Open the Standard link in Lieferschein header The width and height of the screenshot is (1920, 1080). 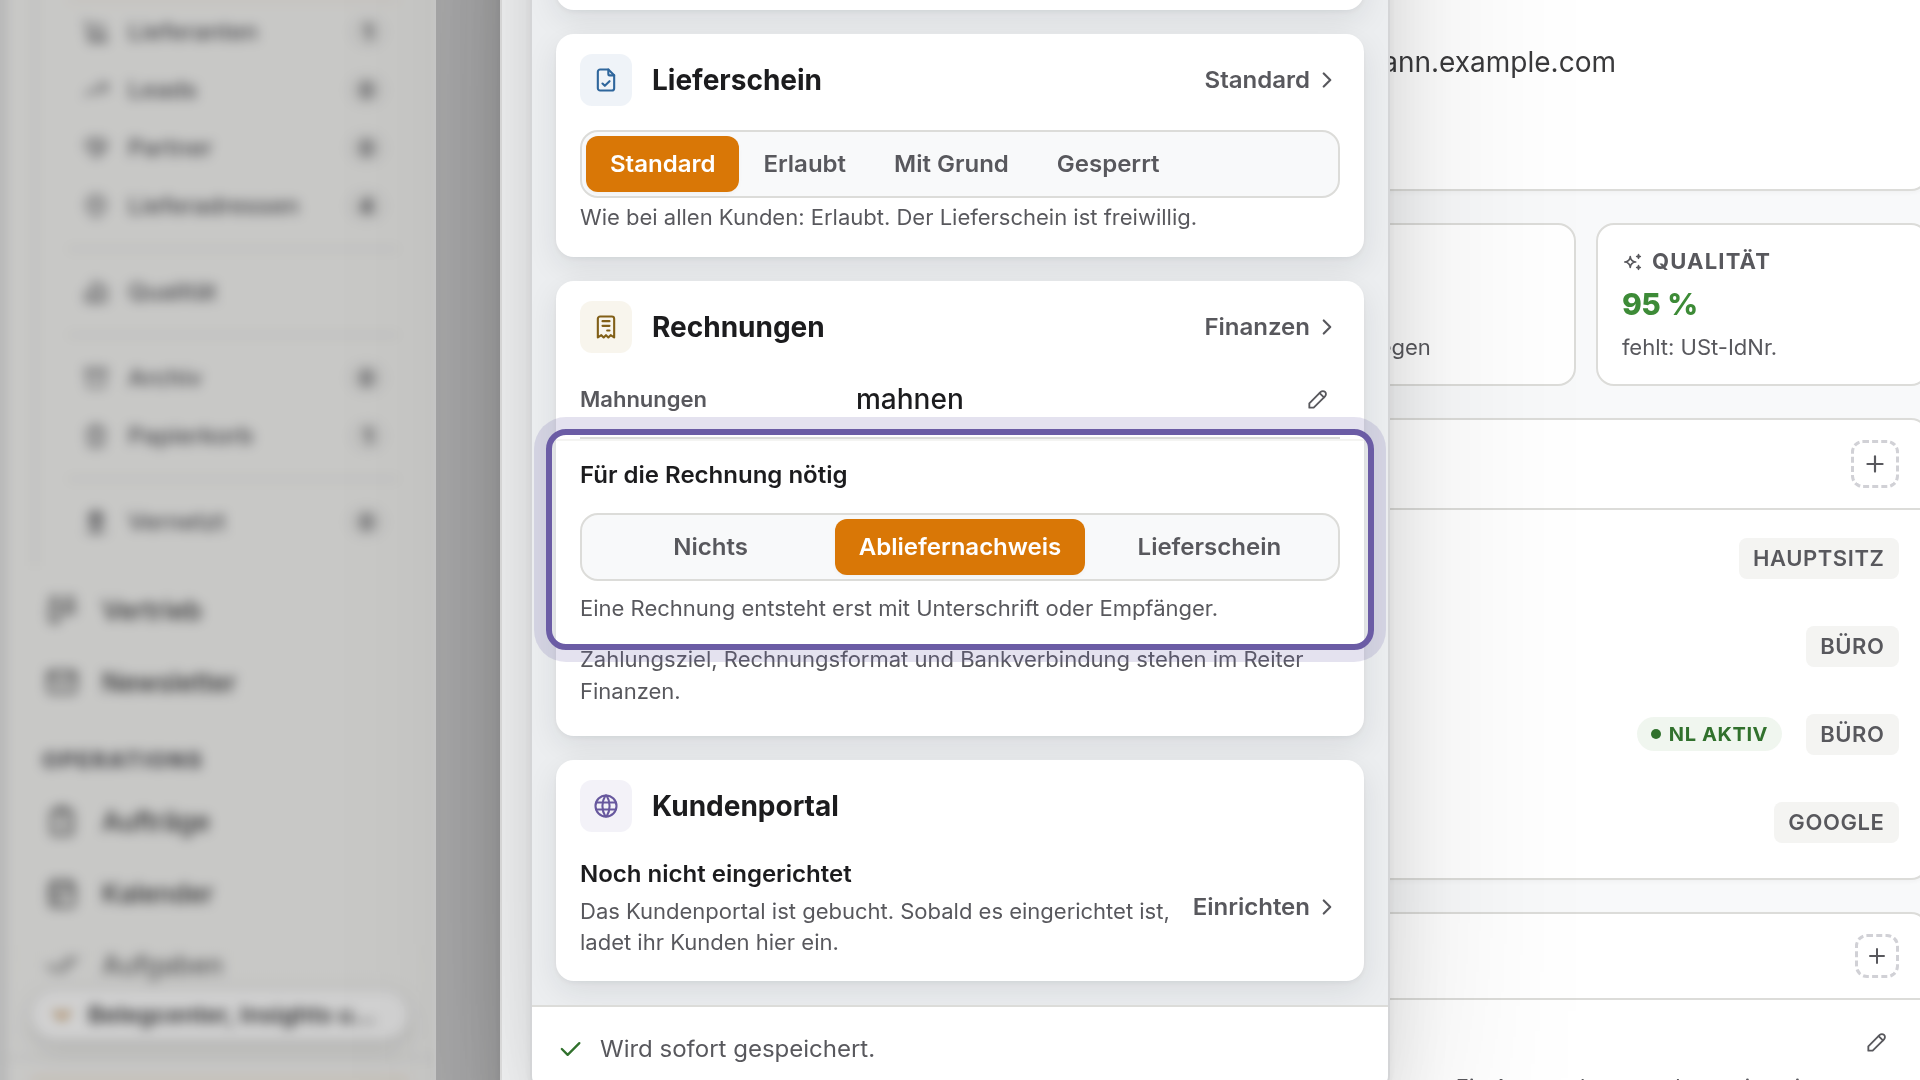[1269, 80]
